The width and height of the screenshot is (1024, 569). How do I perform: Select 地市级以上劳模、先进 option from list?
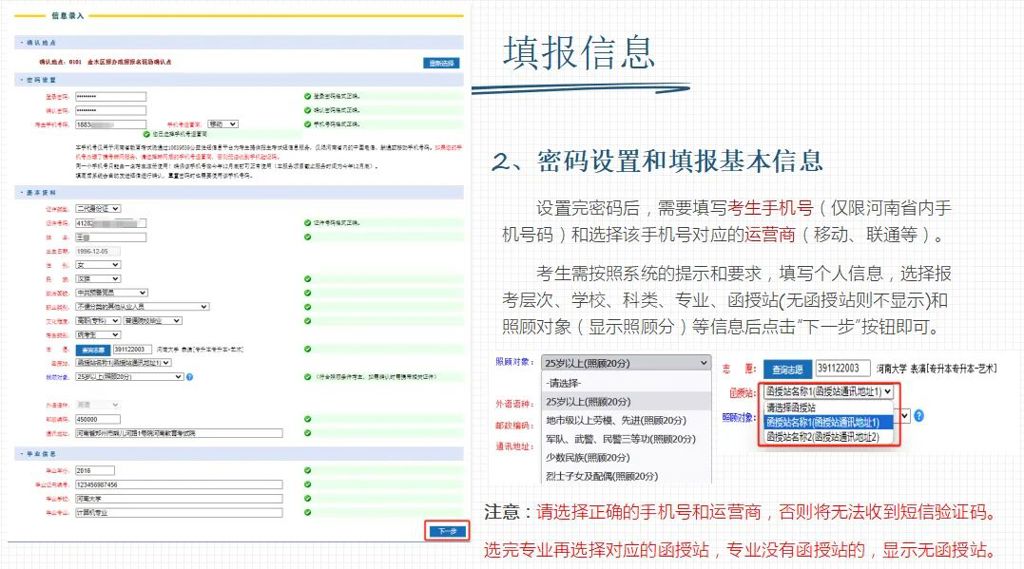point(615,420)
